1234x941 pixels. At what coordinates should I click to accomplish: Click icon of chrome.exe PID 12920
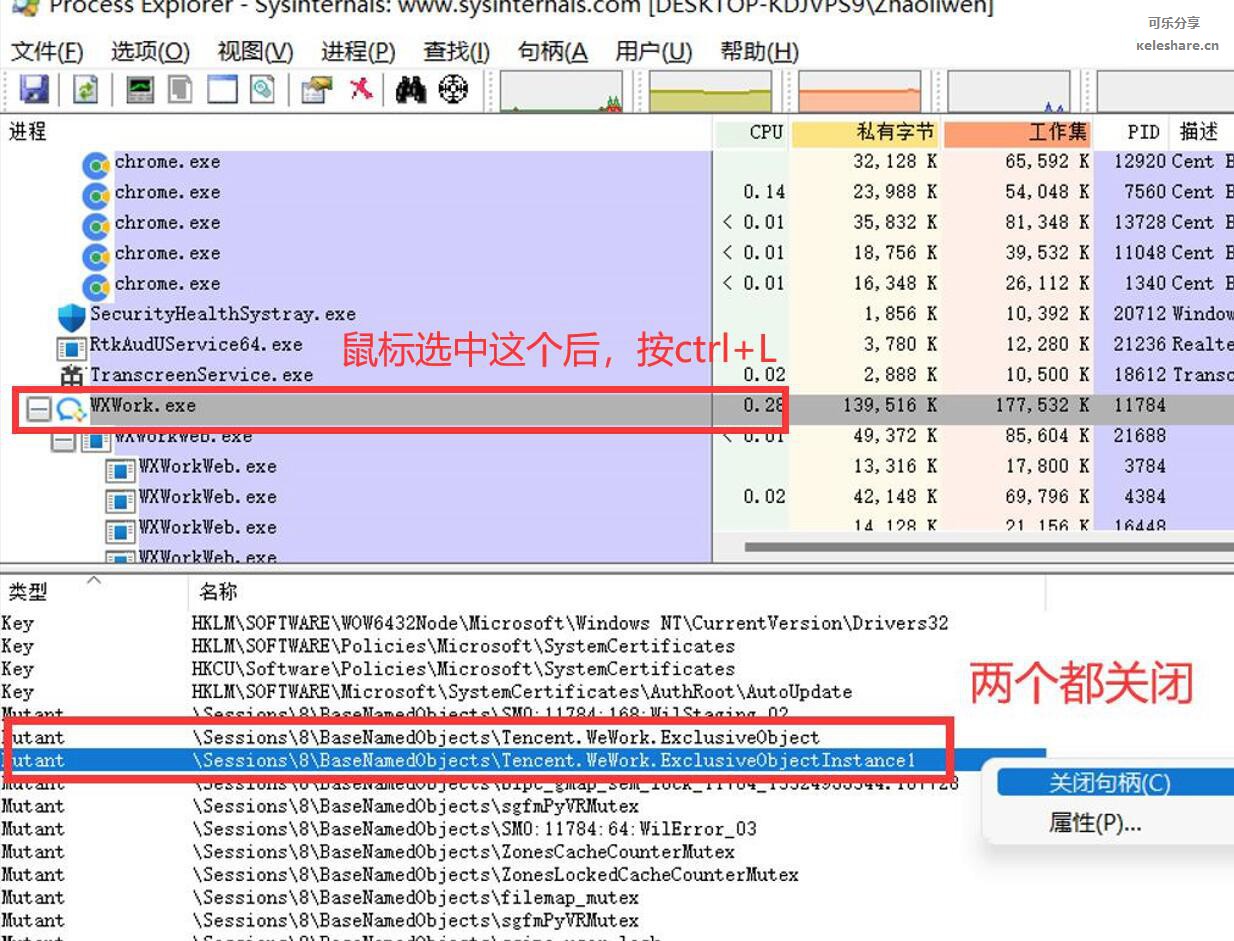pos(96,166)
